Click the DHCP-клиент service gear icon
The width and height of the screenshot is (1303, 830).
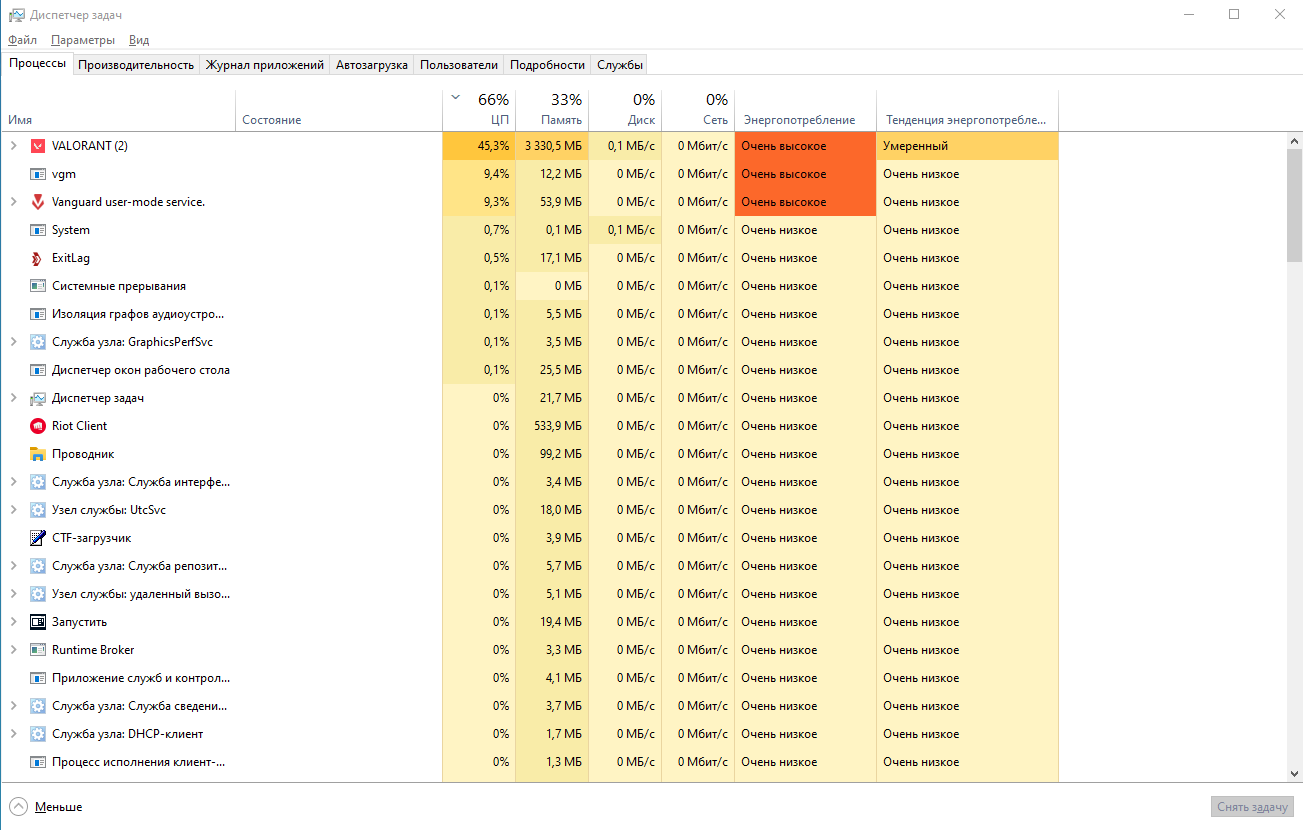pos(38,734)
